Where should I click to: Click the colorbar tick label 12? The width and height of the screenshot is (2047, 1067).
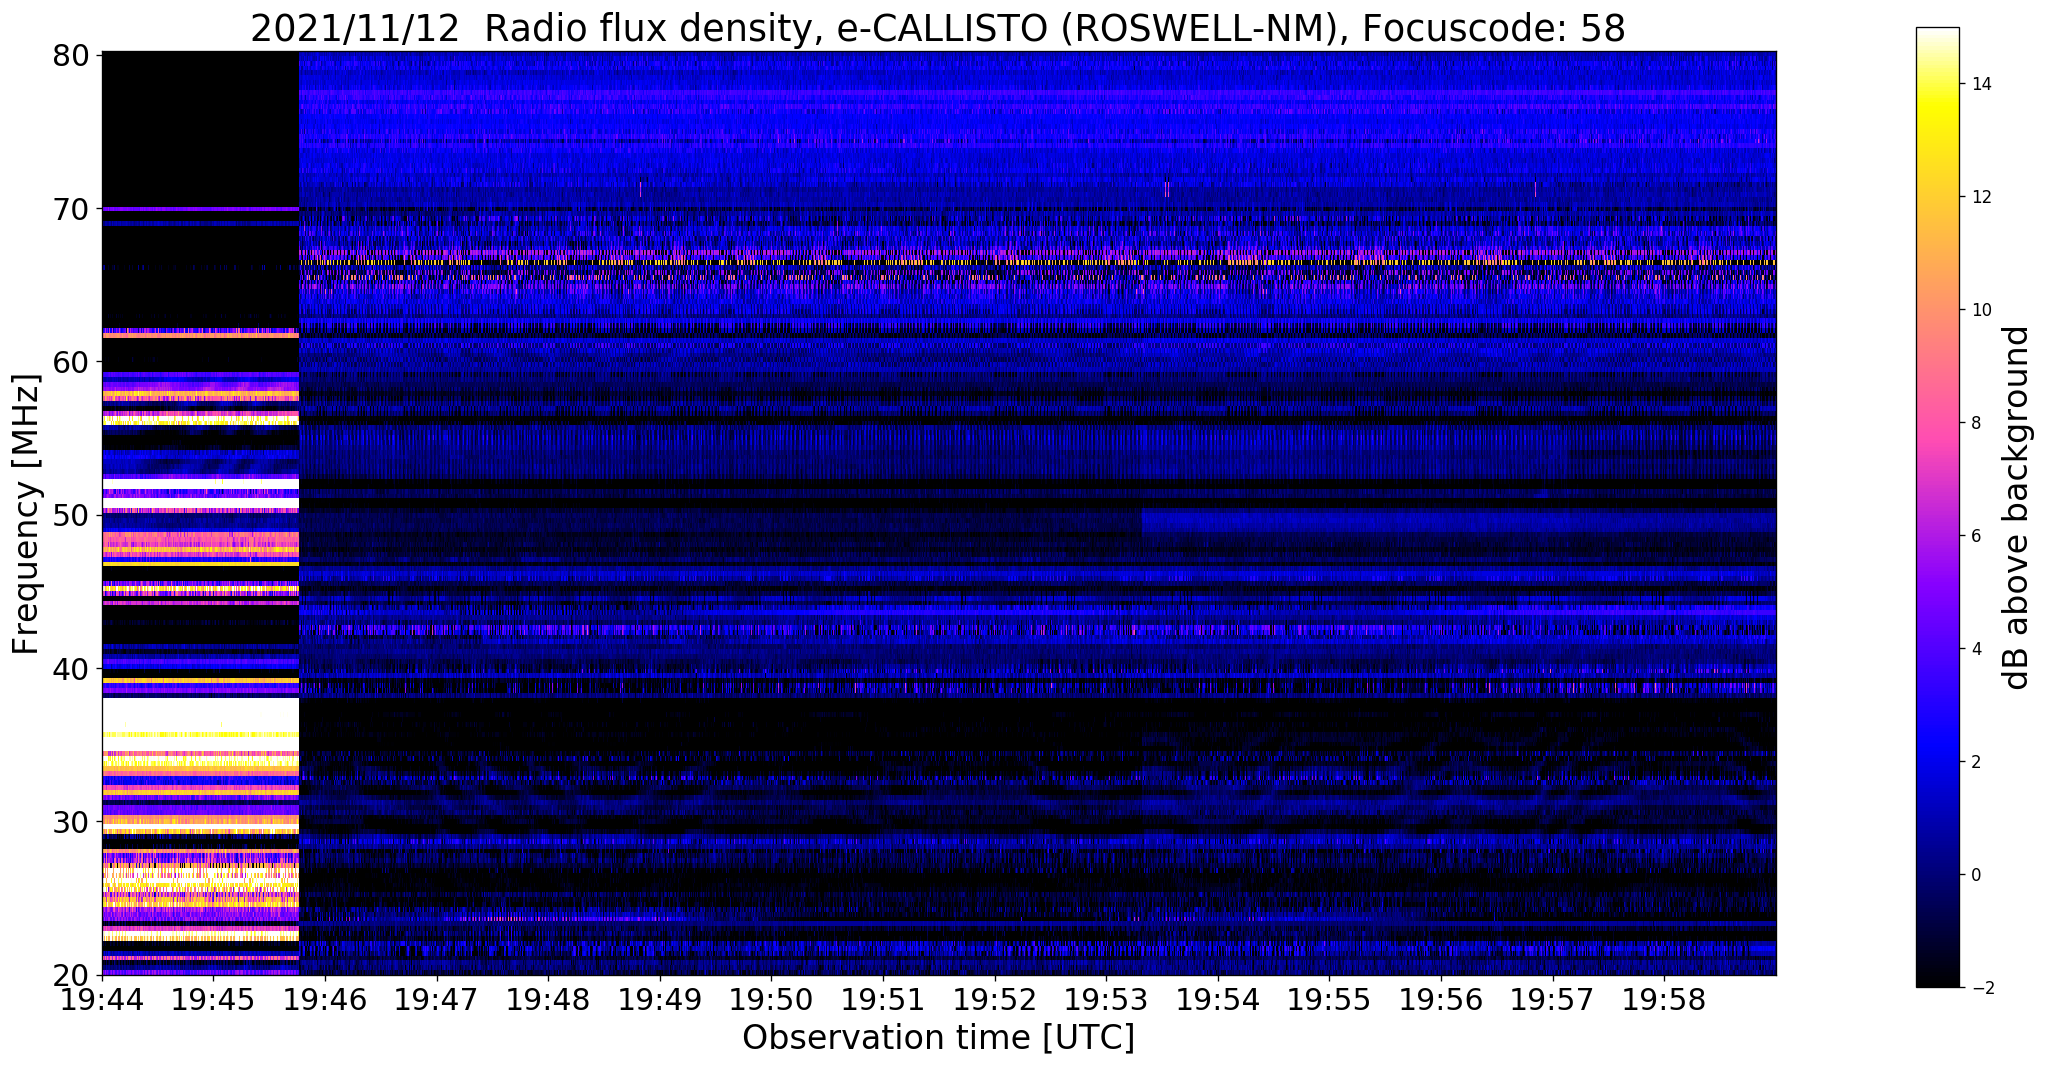[1980, 197]
